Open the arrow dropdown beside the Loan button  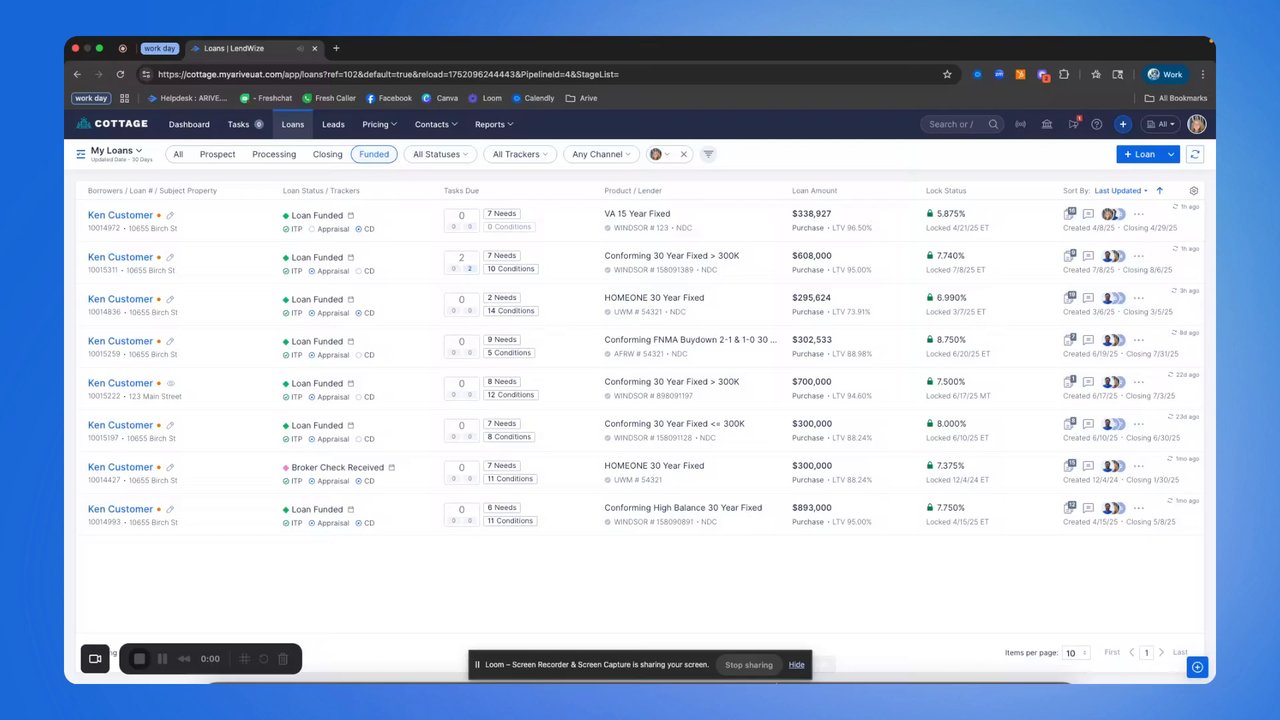click(1171, 154)
